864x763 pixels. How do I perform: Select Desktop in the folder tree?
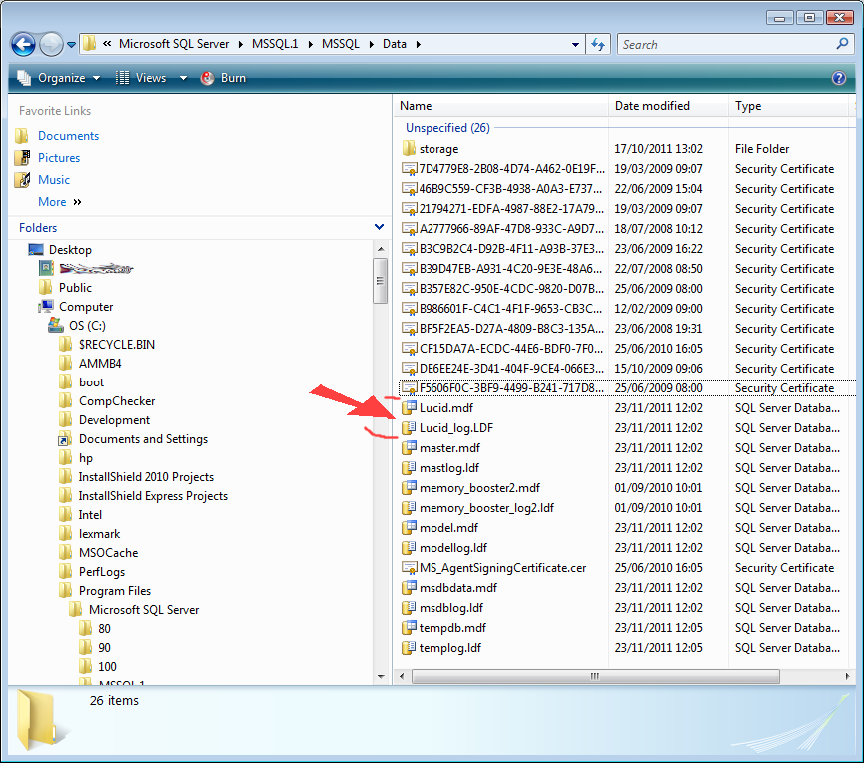[x=70, y=250]
